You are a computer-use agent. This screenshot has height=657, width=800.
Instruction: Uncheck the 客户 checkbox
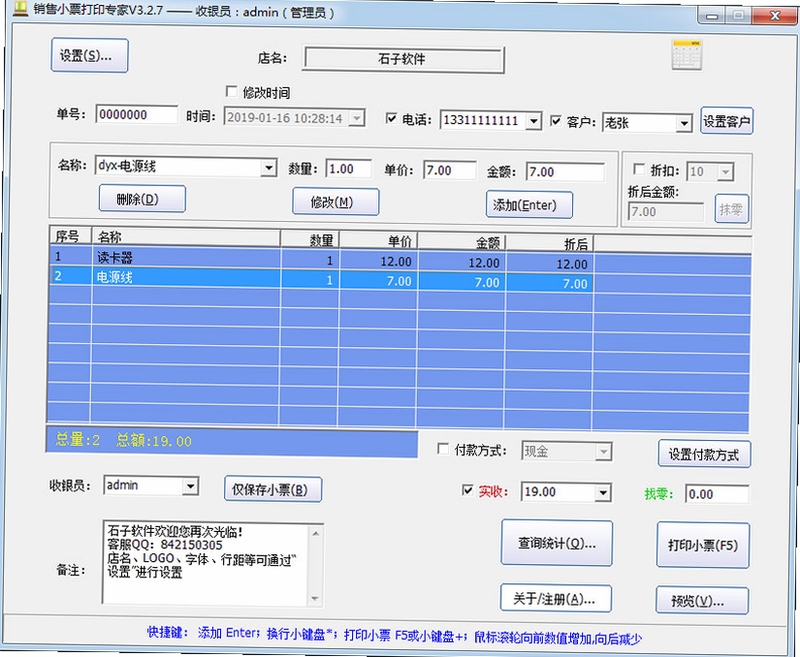556,121
